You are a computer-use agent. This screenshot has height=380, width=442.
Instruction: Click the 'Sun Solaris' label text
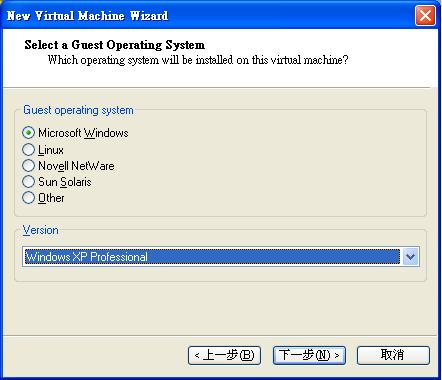pyautogui.click(x=65, y=182)
